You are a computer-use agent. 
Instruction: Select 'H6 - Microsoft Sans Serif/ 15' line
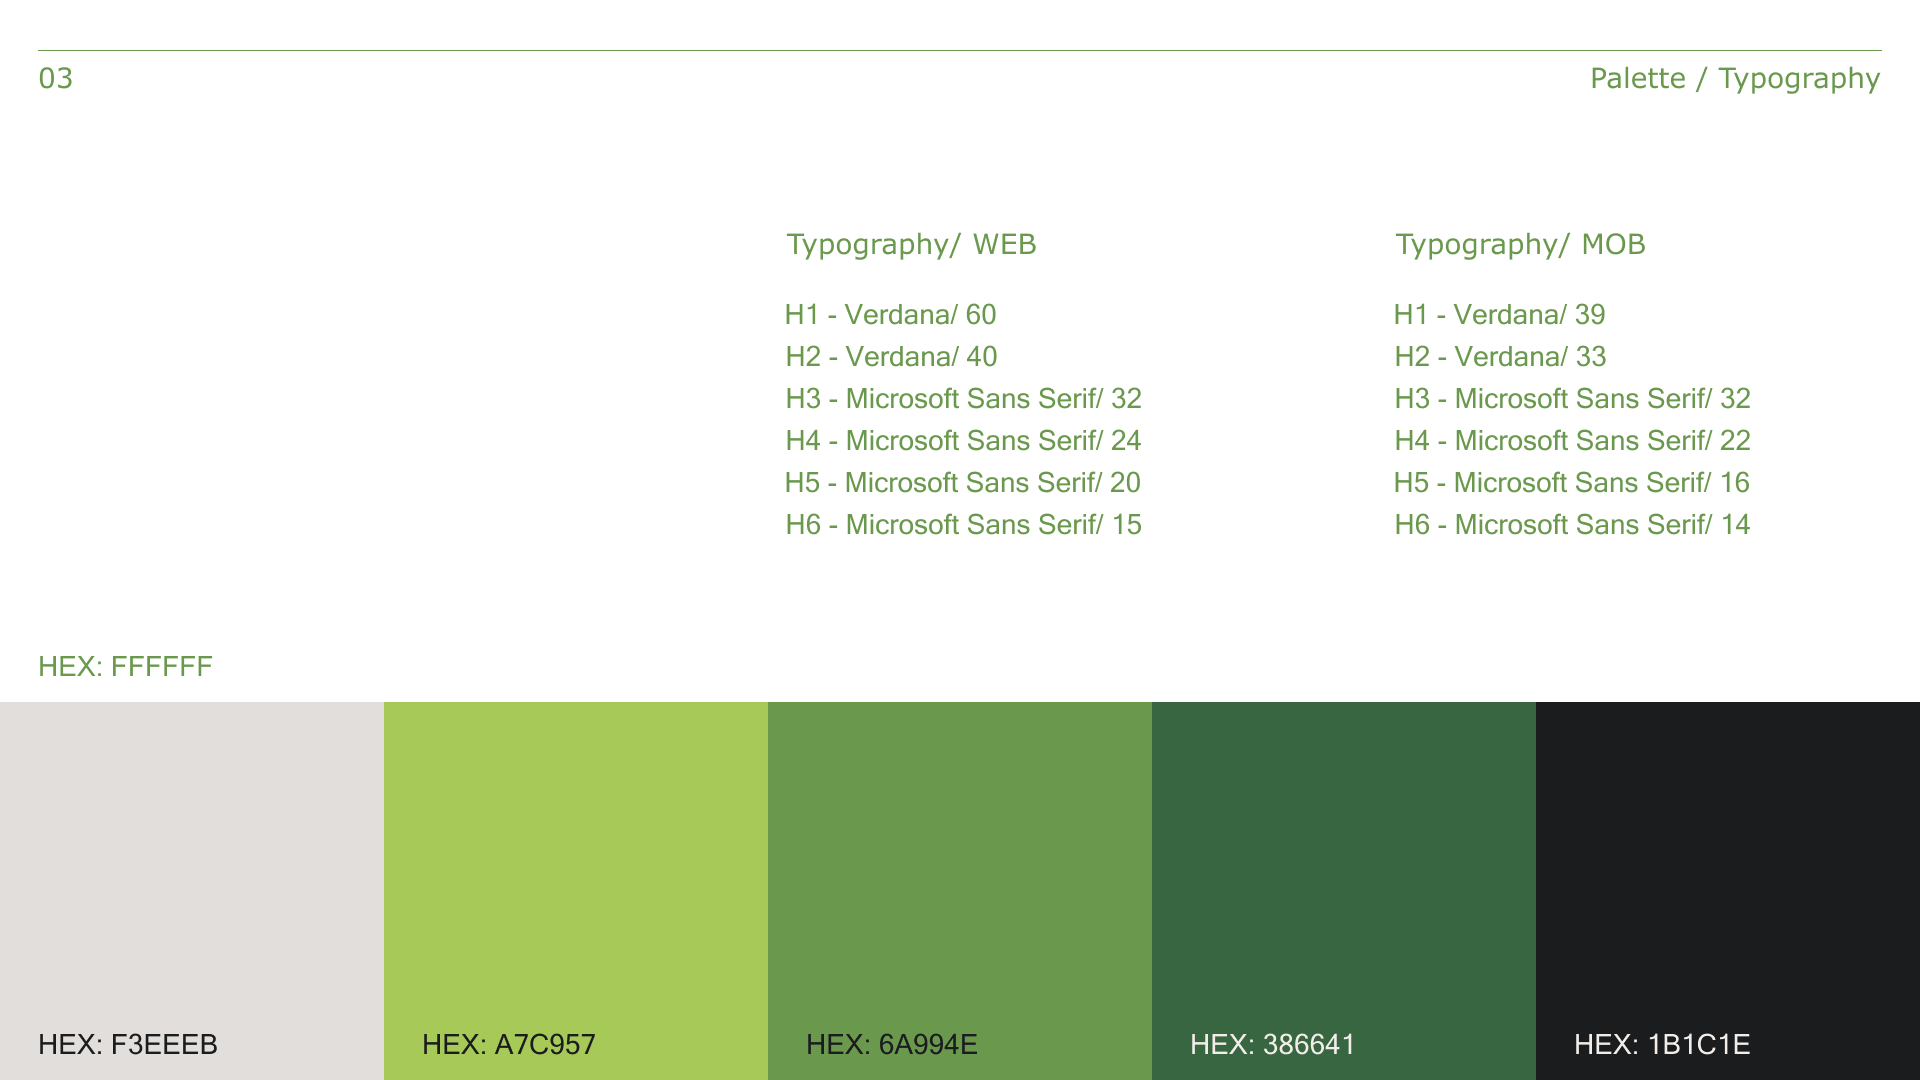coord(963,525)
